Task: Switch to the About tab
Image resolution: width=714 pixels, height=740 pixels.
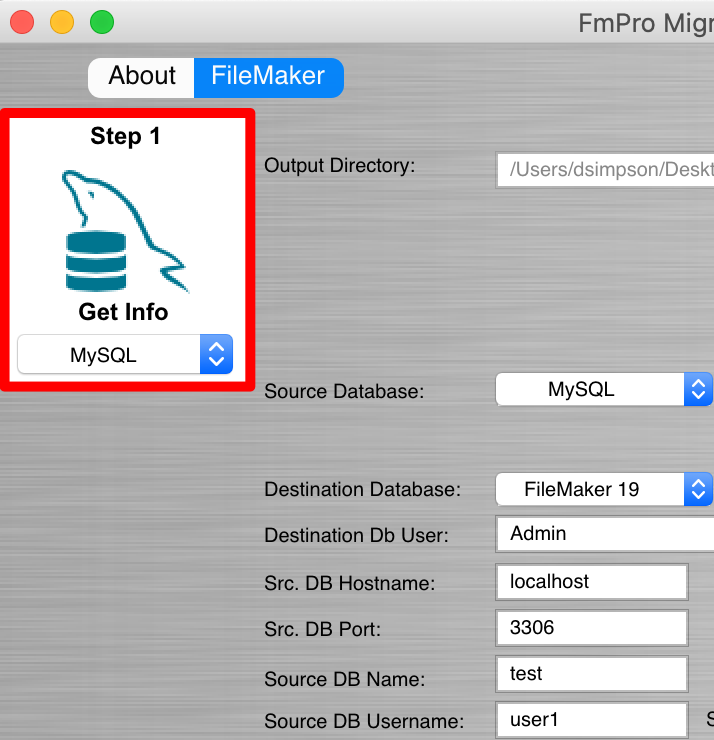Action: point(141,77)
